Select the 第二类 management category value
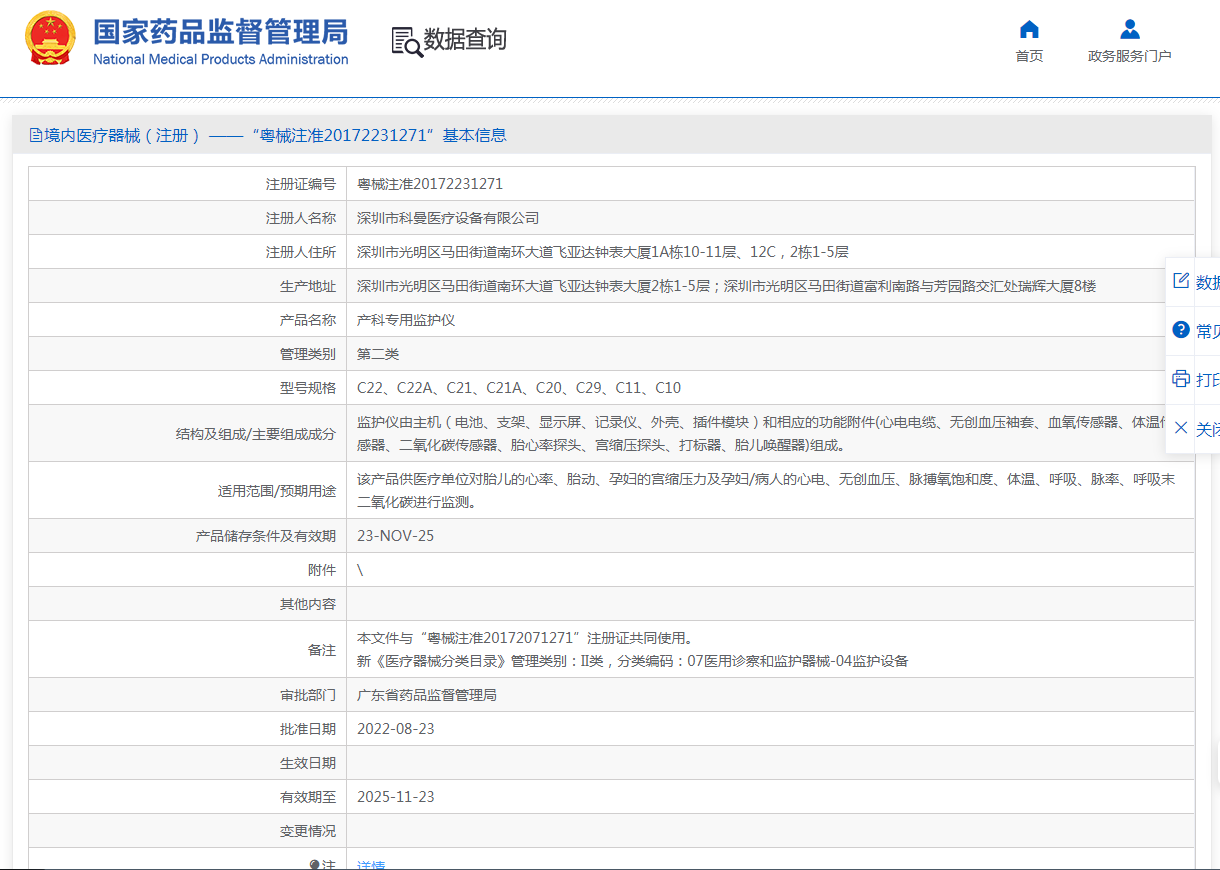This screenshot has height=870, width=1220. point(378,354)
